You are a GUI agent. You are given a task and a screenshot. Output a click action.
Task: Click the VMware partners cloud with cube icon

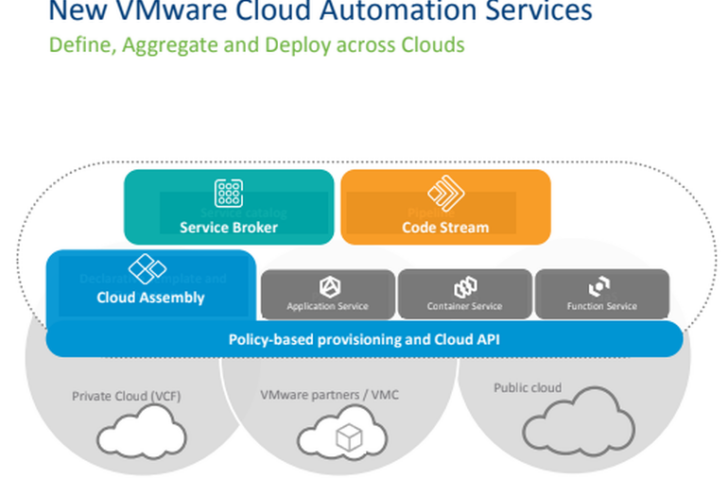[342, 431]
